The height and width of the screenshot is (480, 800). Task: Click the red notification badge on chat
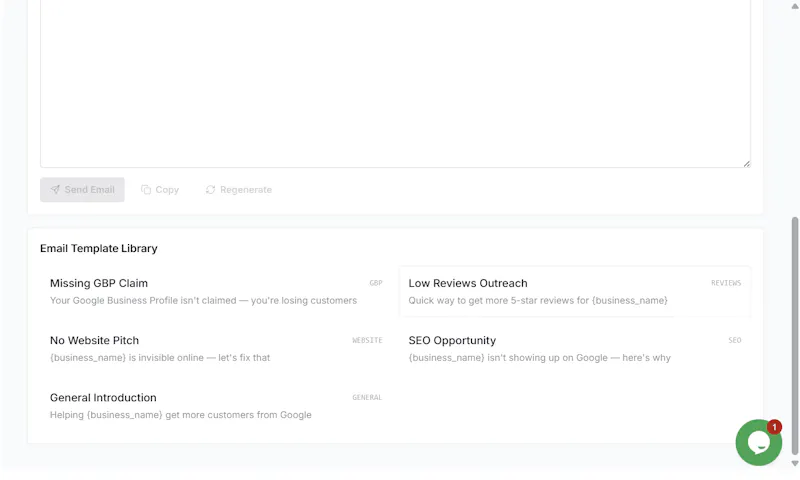(x=774, y=427)
